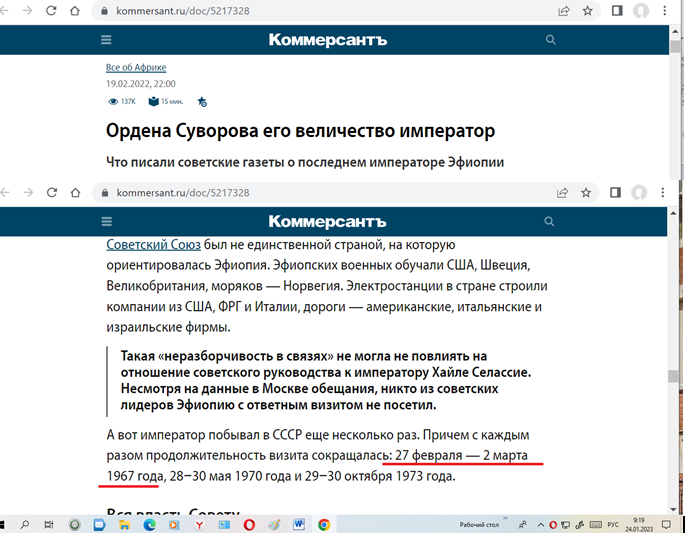Open File Explorer from taskbar
This screenshot has width=687, height=533.
tap(124, 524)
